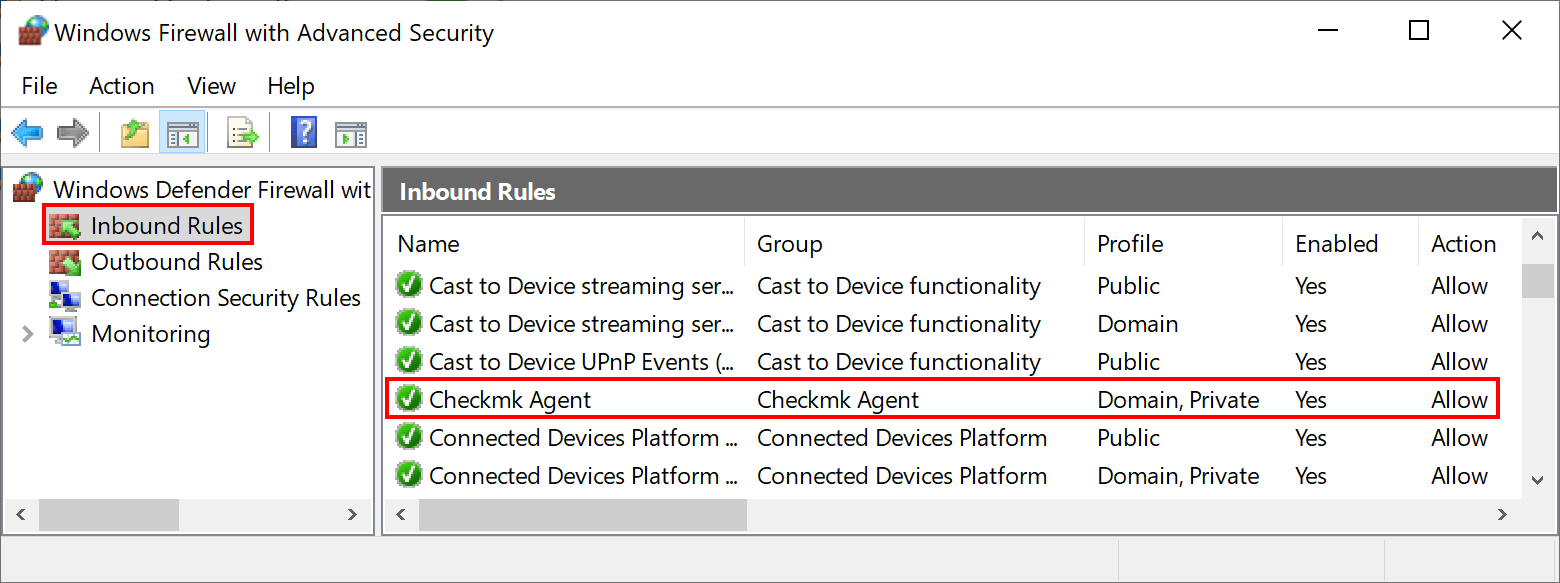Expand the Monitoring tree node

[x=28, y=334]
